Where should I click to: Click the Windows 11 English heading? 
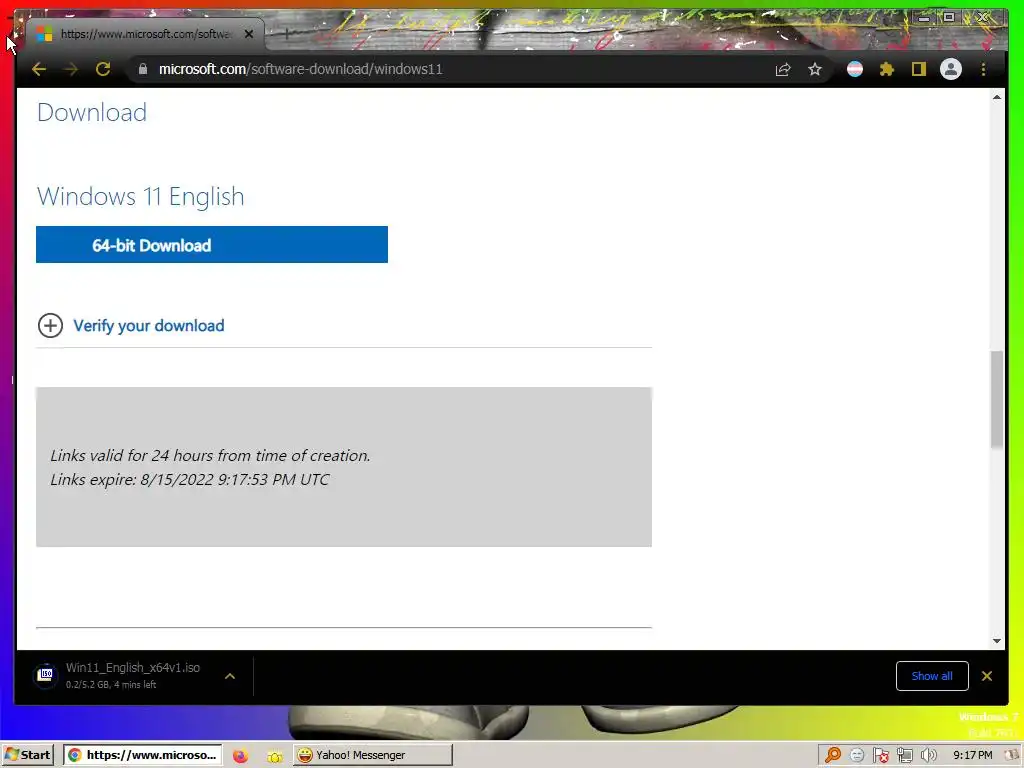click(140, 197)
